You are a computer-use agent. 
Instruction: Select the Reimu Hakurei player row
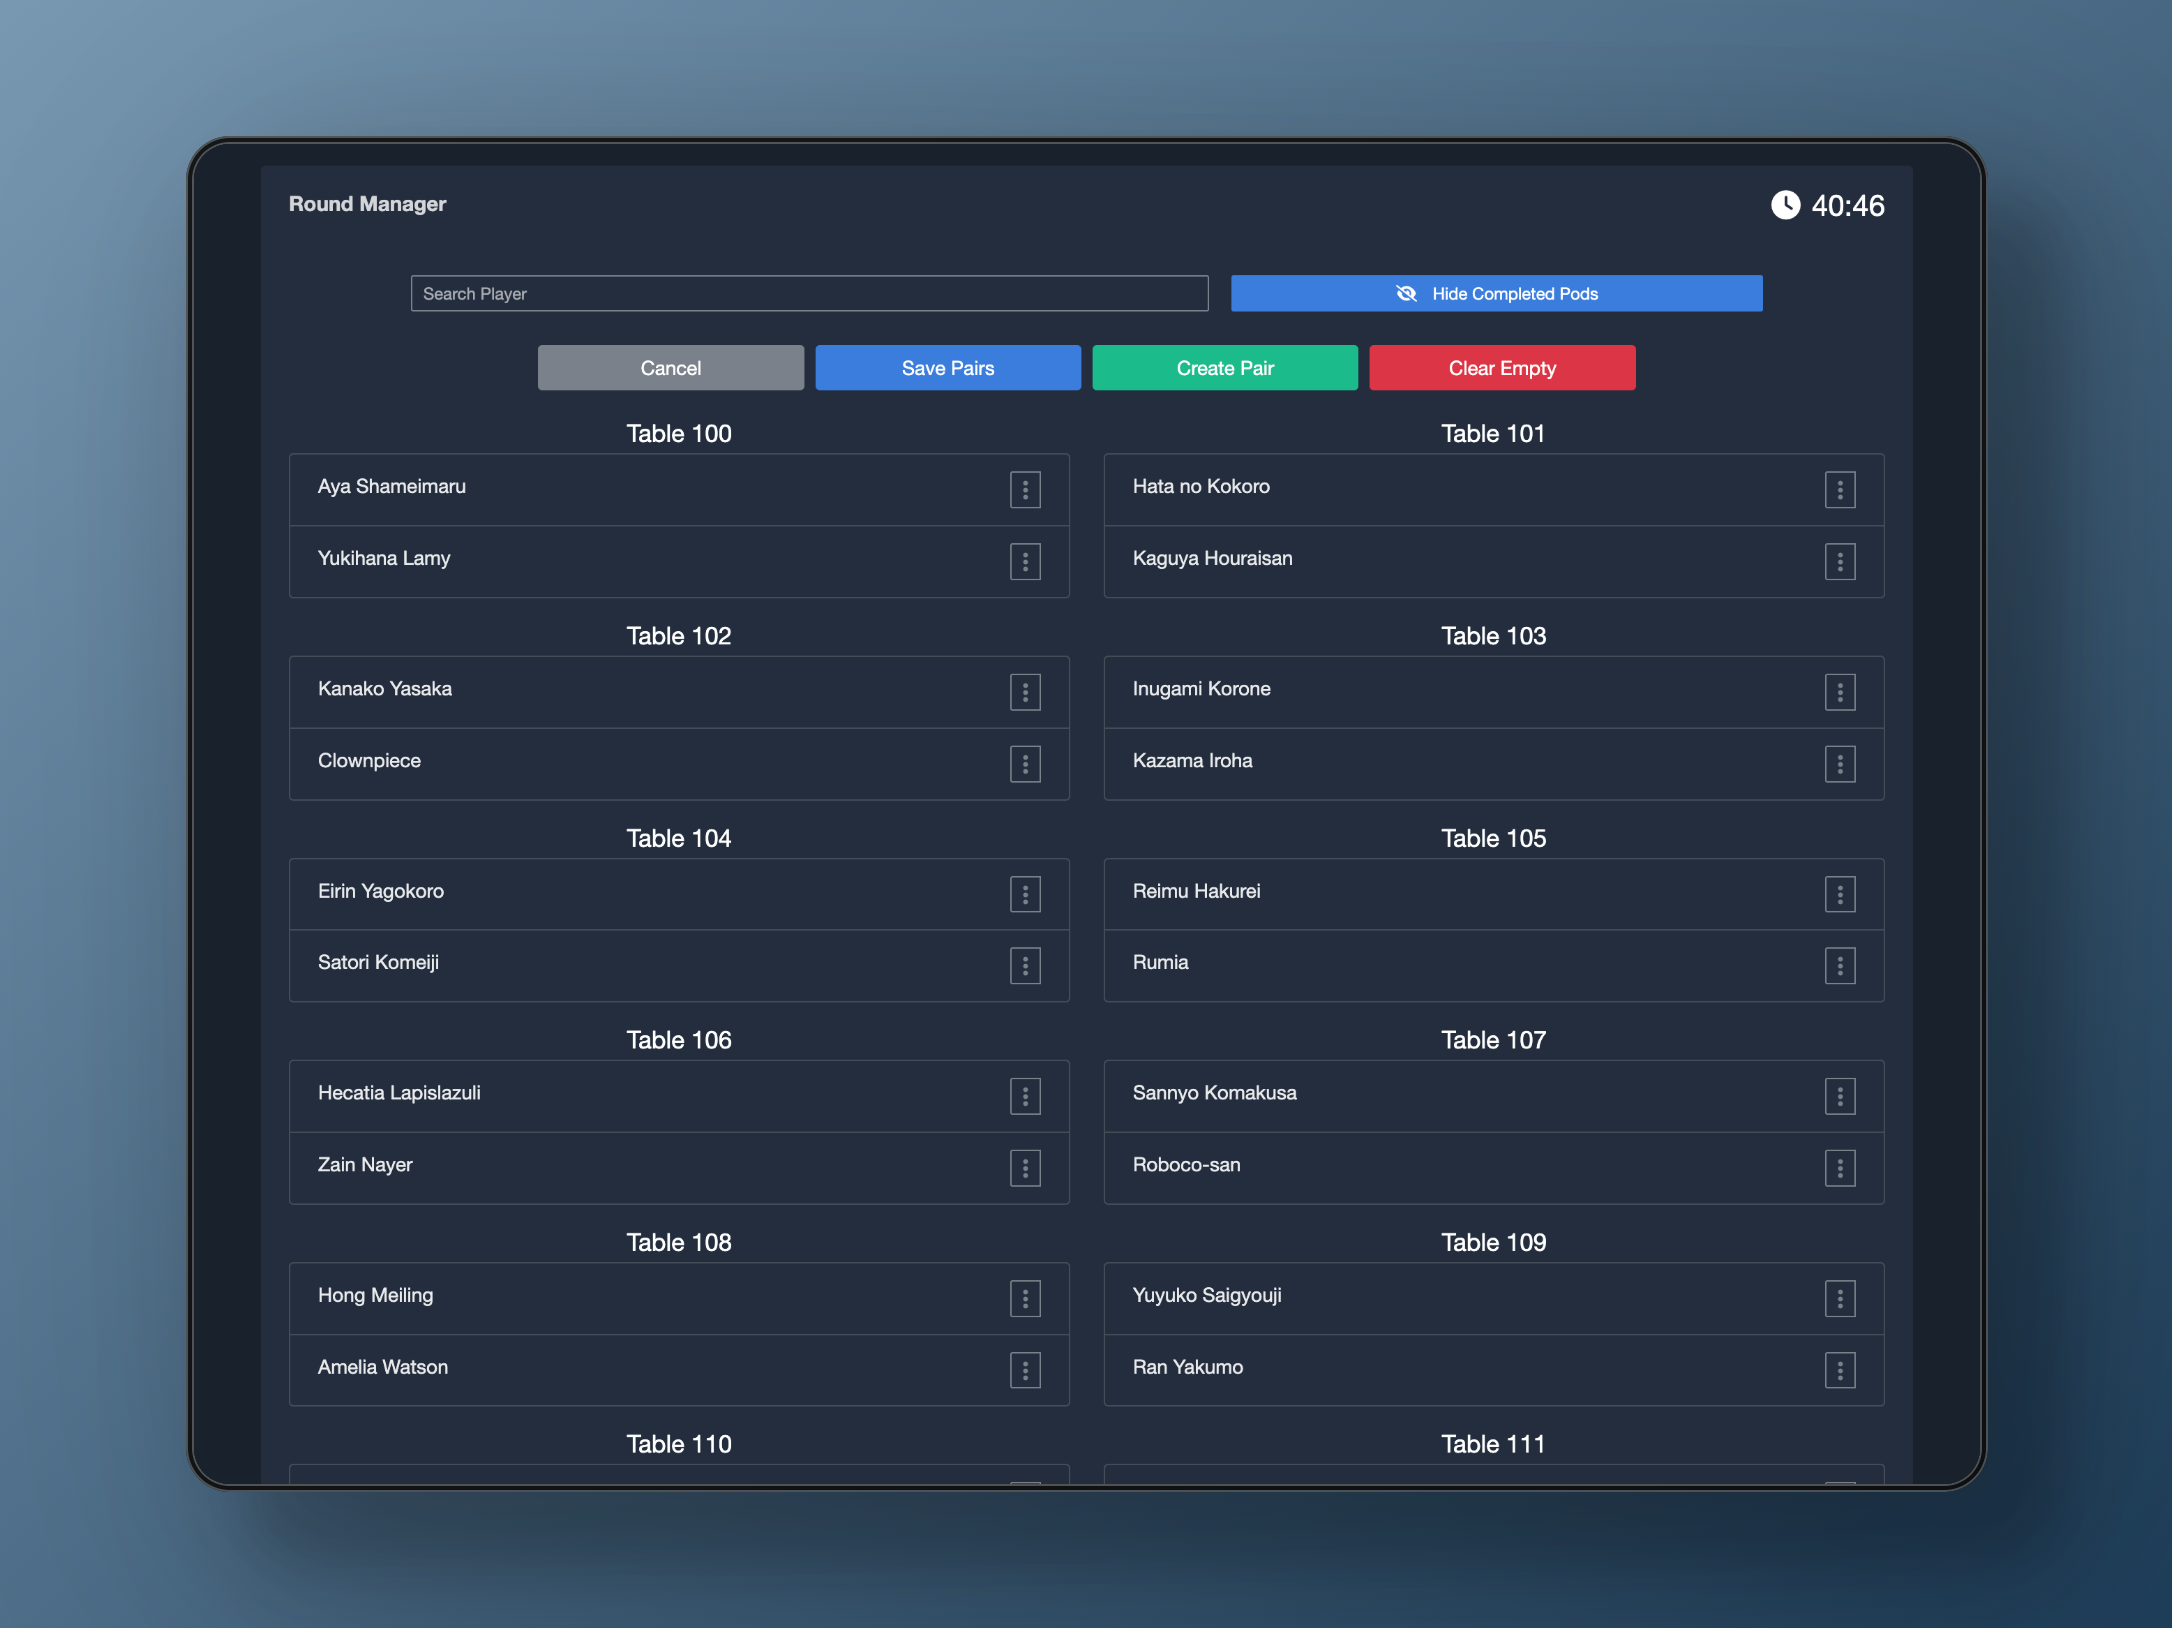pyautogui.click(x=1196, y=891)
